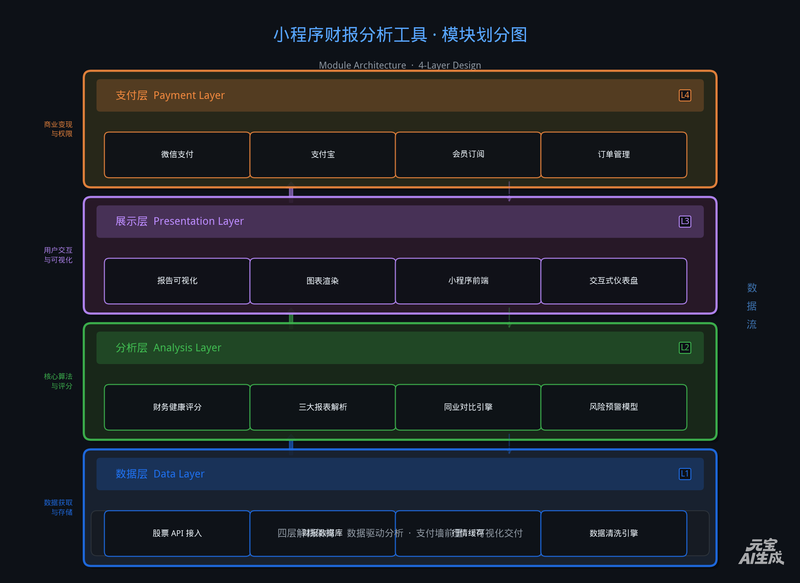
Task: Click the L1 badge on Data Layer
Action: point(685,474)
